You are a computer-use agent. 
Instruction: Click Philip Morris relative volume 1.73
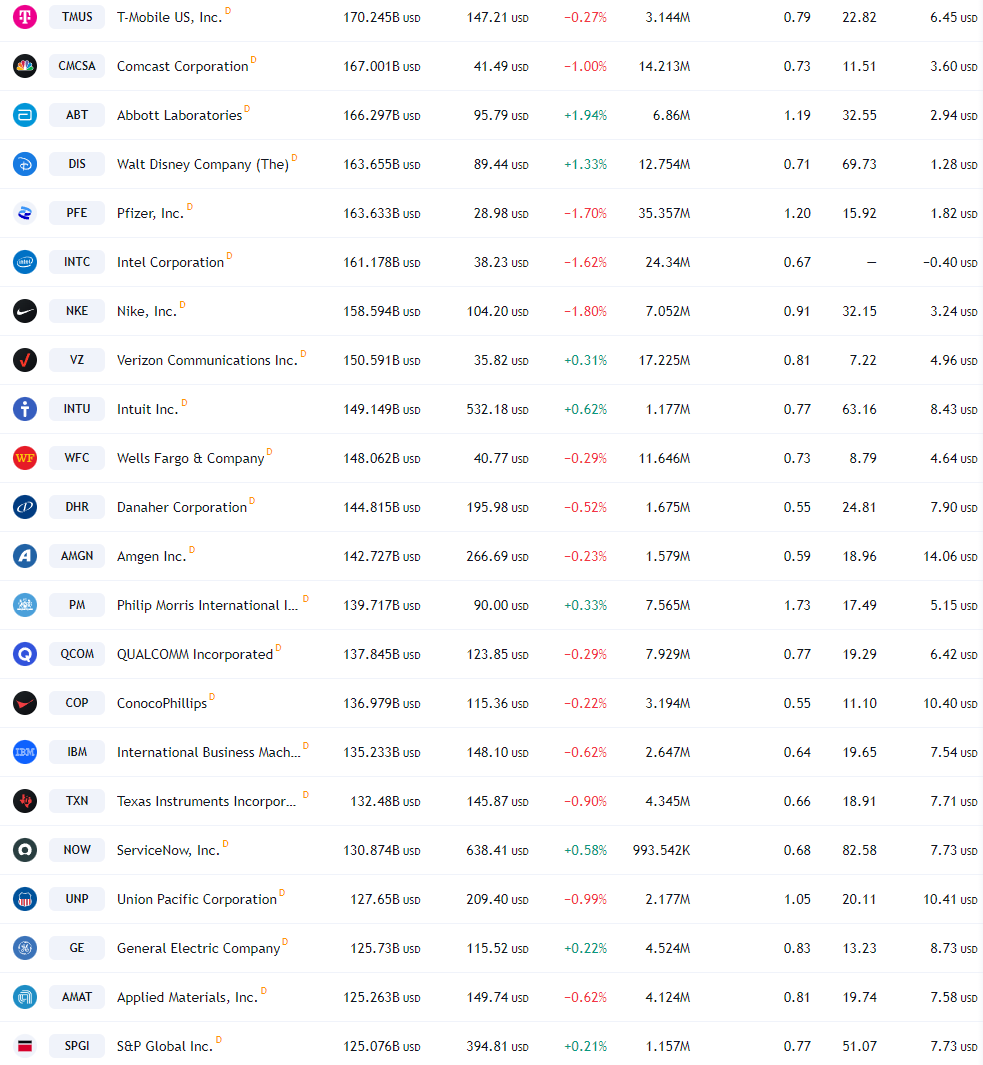797,605
